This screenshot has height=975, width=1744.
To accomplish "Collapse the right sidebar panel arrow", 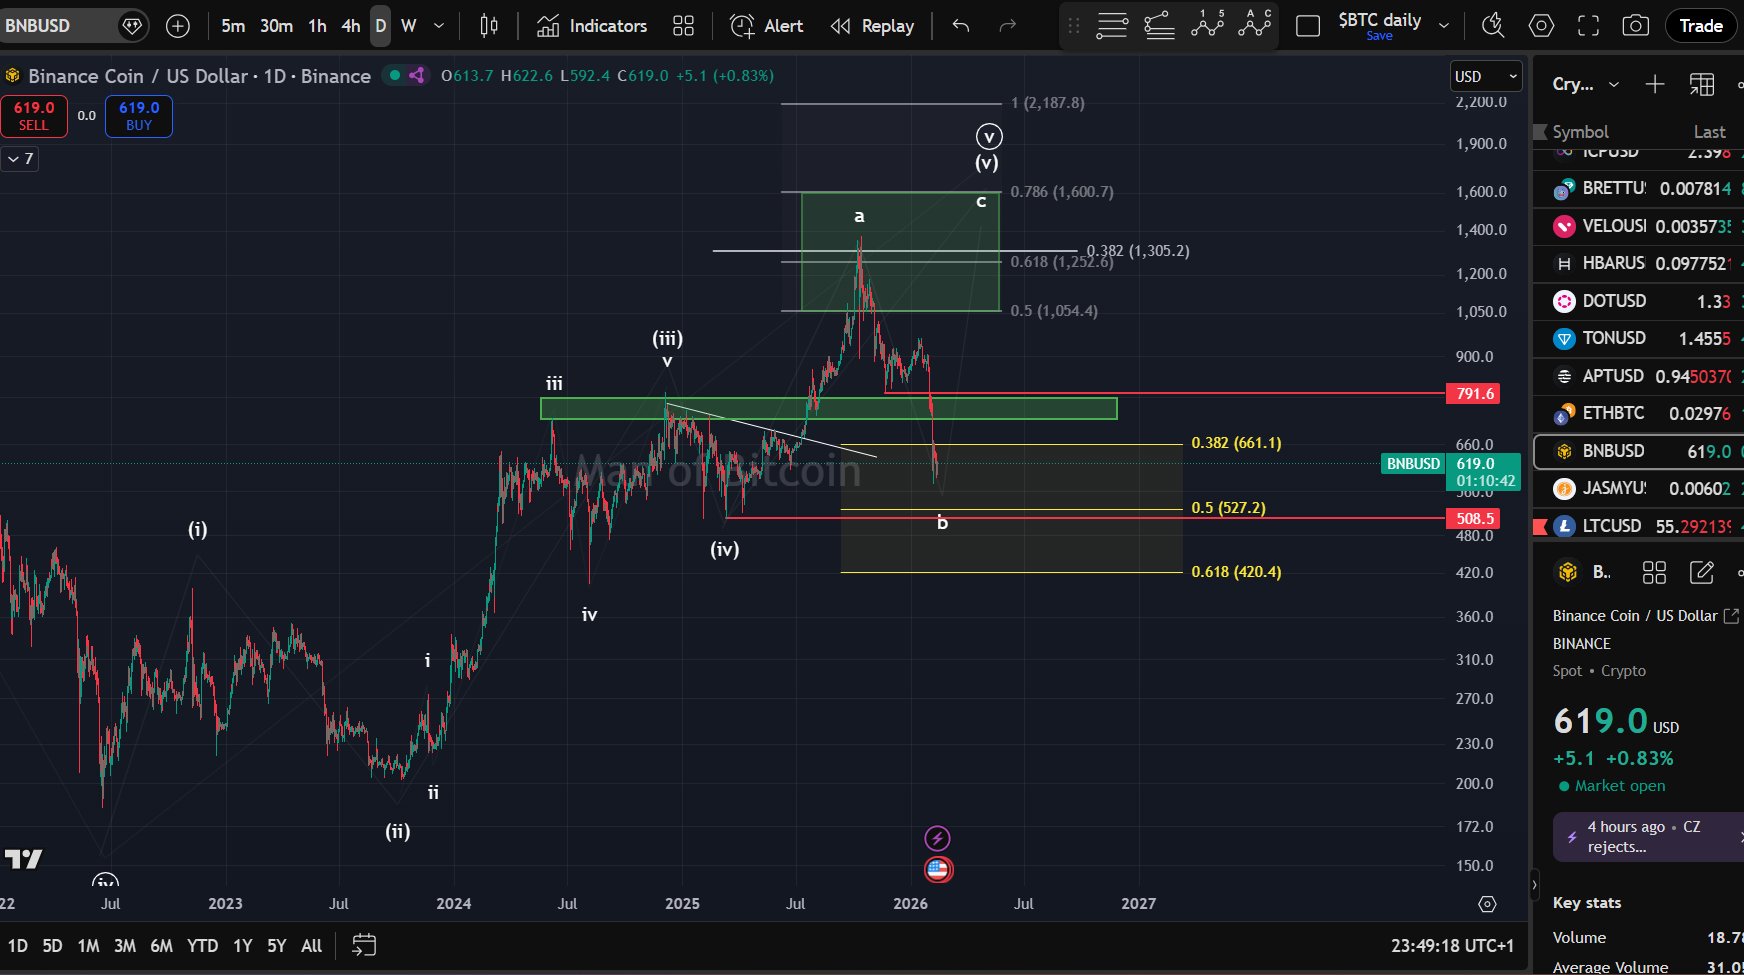I will pos(1535,884).
